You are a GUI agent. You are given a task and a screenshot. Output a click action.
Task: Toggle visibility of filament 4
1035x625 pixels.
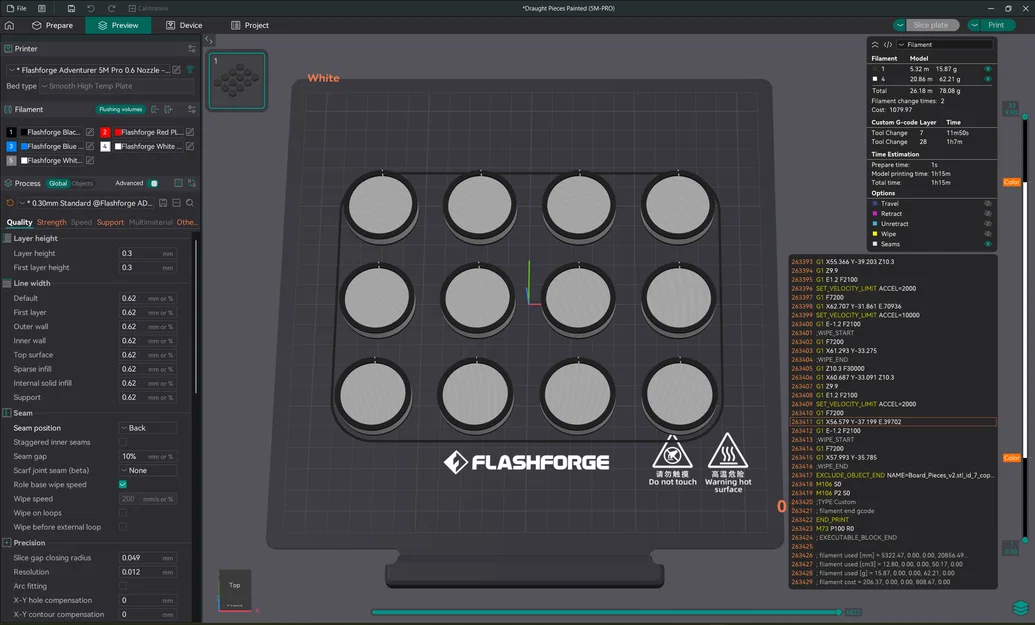click(987, 79)
